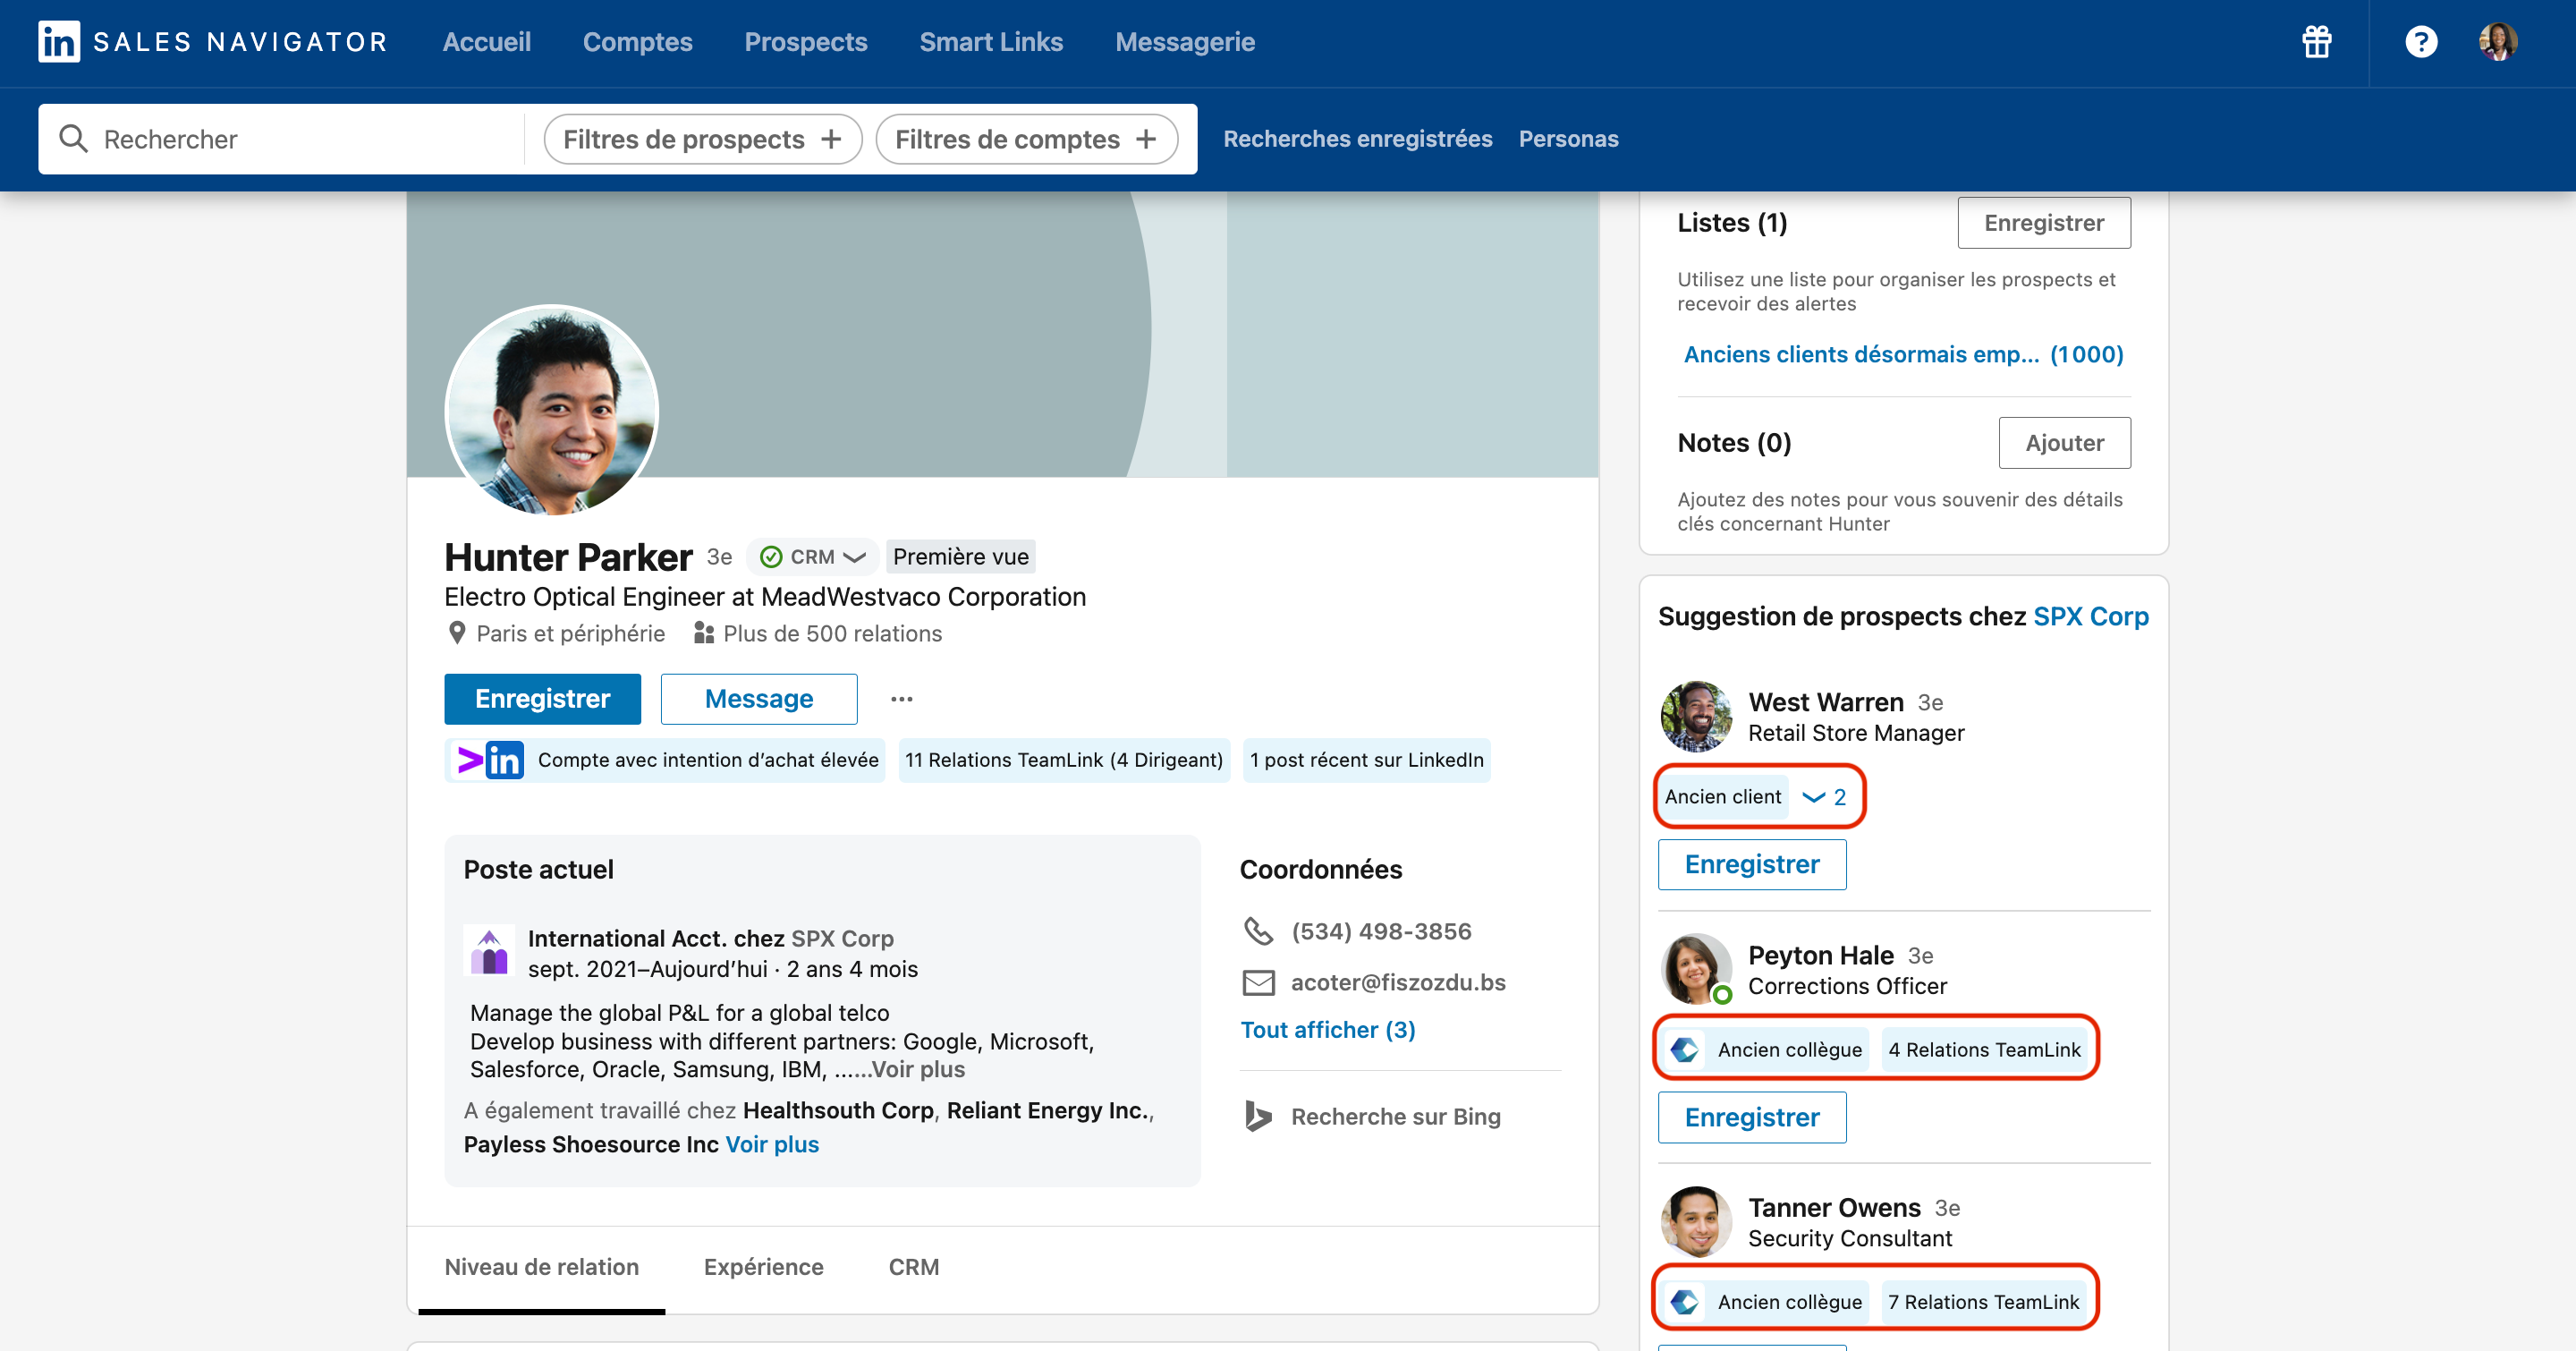
Task: Click Tanner Owens' 7 Relations TeamLink tag
Action: tap(1983, 1302)
